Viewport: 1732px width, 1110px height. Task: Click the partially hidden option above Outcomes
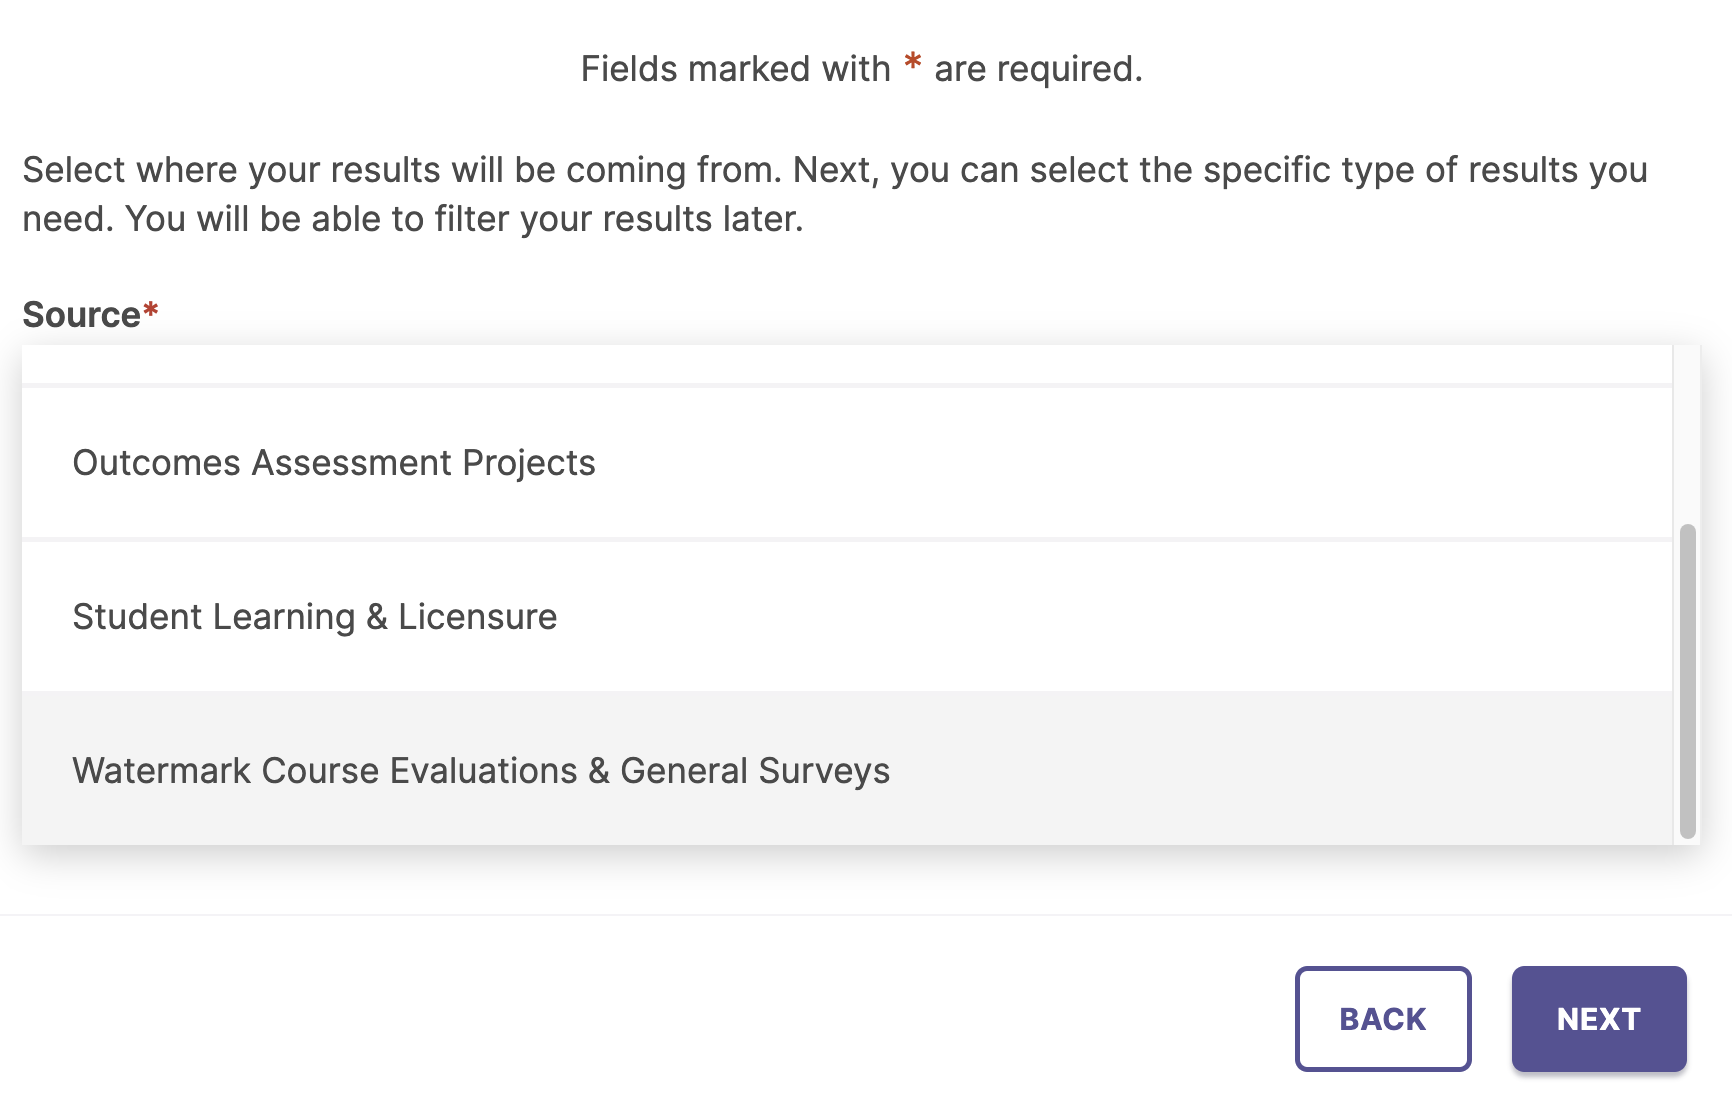point(846,366)
